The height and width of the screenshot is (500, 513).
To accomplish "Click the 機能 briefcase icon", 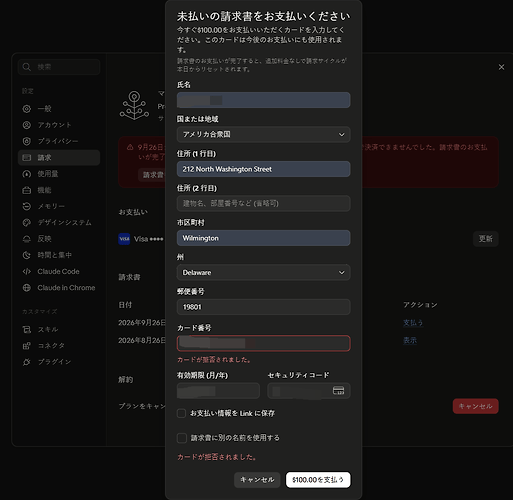I will pyautogui.click(x=27, y=190).
